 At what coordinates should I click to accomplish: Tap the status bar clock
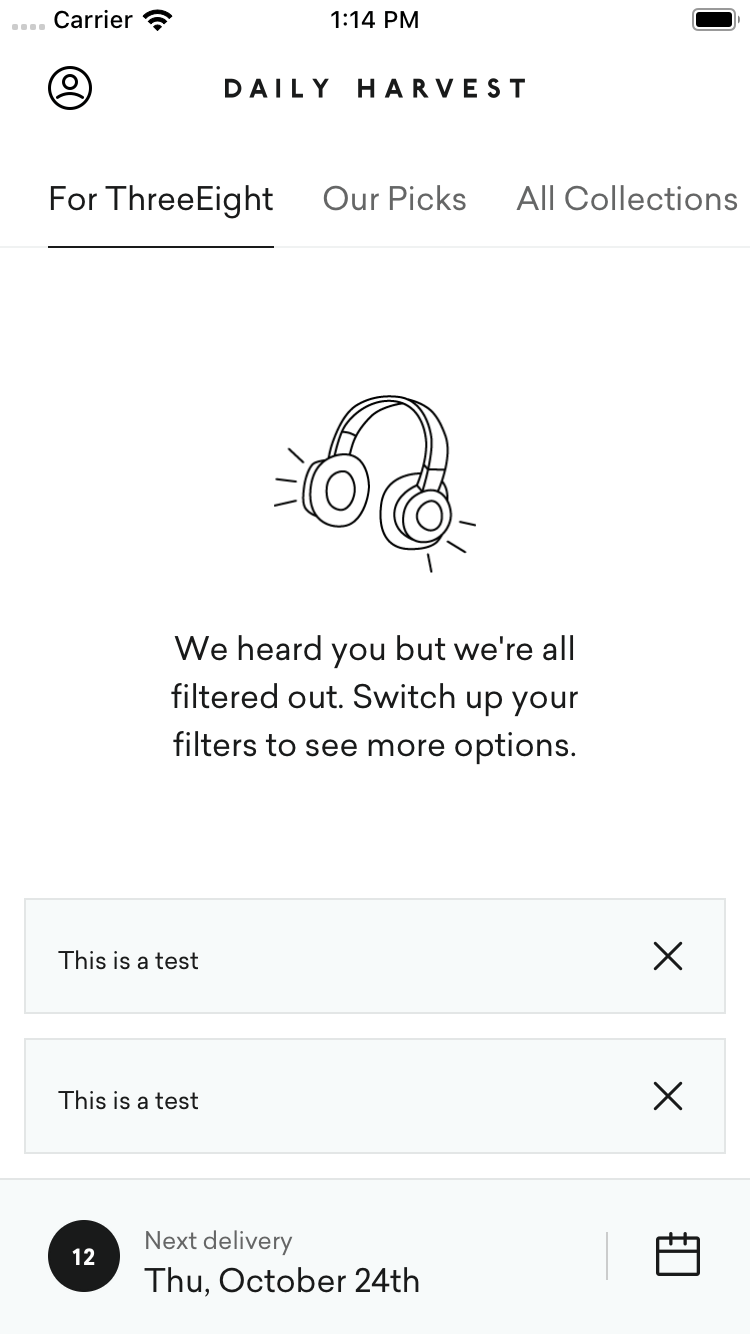[375, 20]
